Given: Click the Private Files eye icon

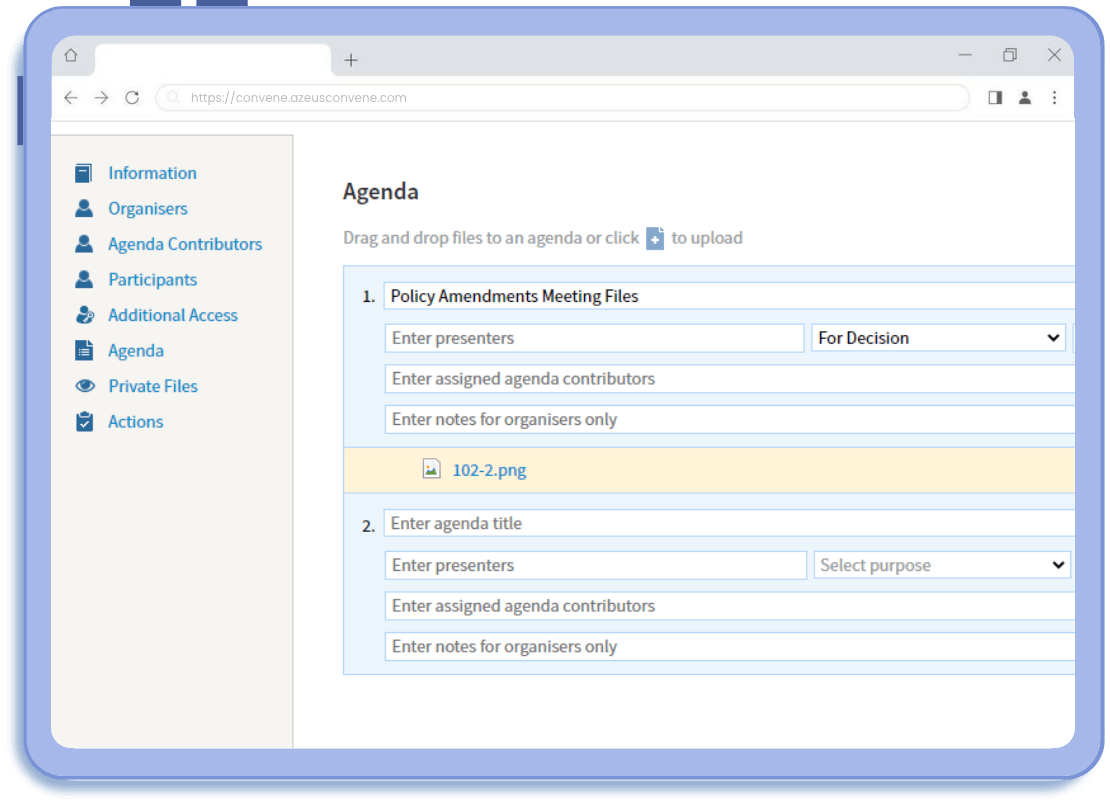Looking at the screenshot, I should (x=84, y=386).
